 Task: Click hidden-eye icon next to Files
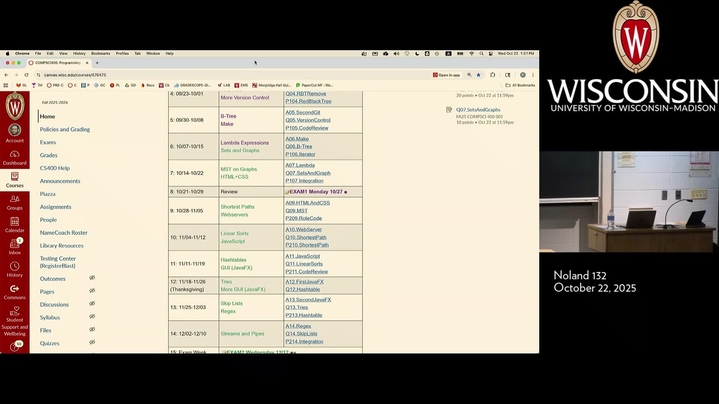tap(92, 330)
